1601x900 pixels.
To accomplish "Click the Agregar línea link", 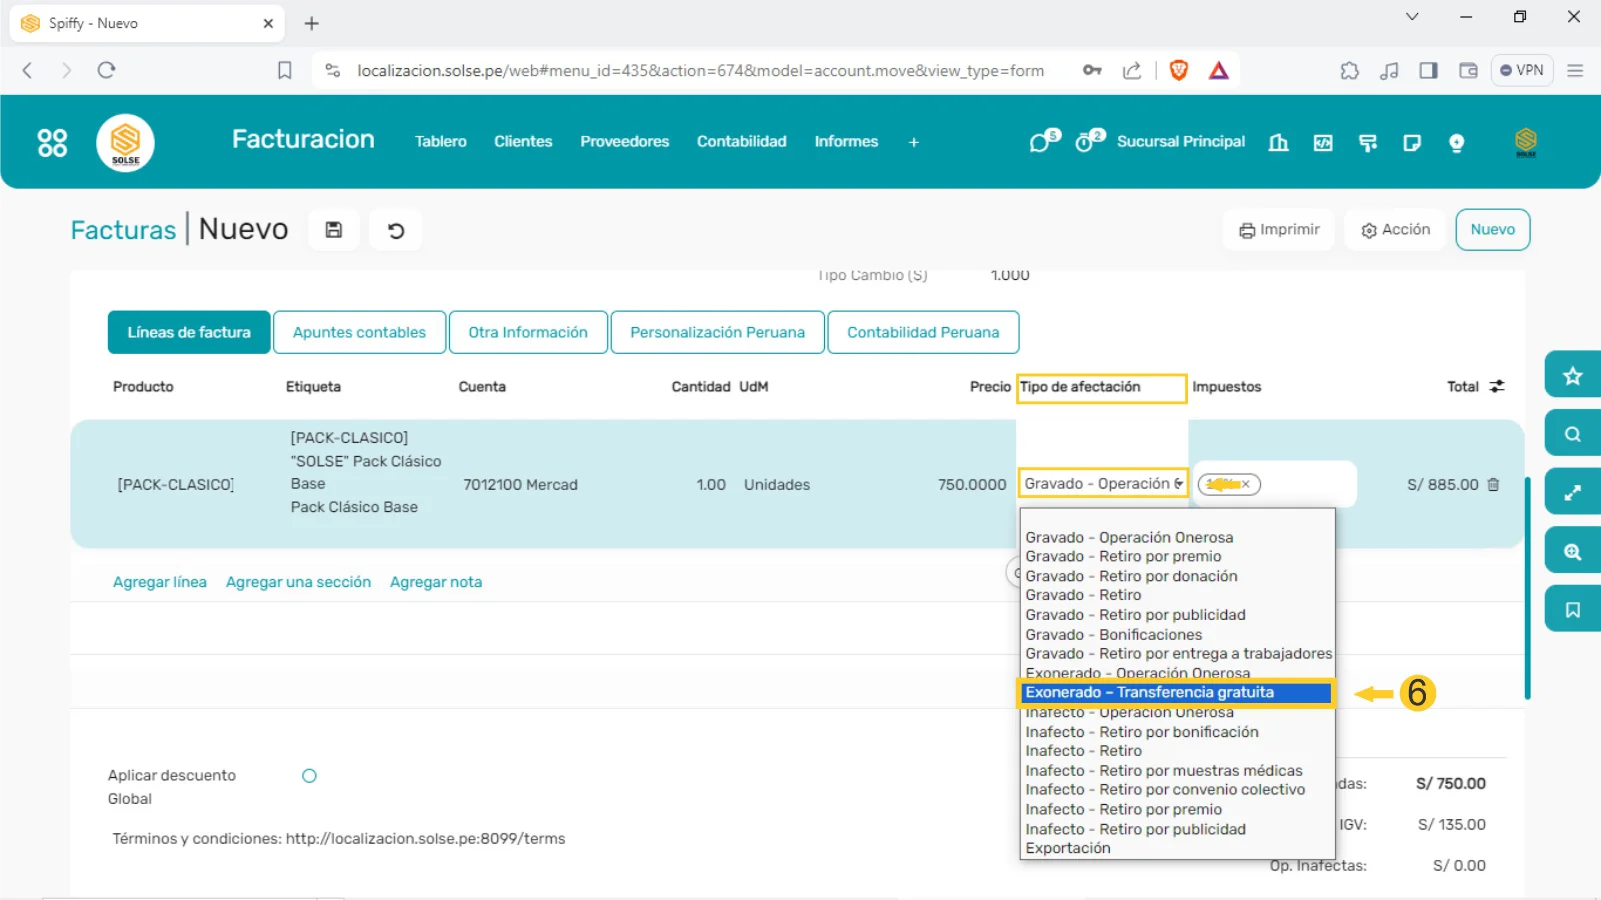I will 160,582.
